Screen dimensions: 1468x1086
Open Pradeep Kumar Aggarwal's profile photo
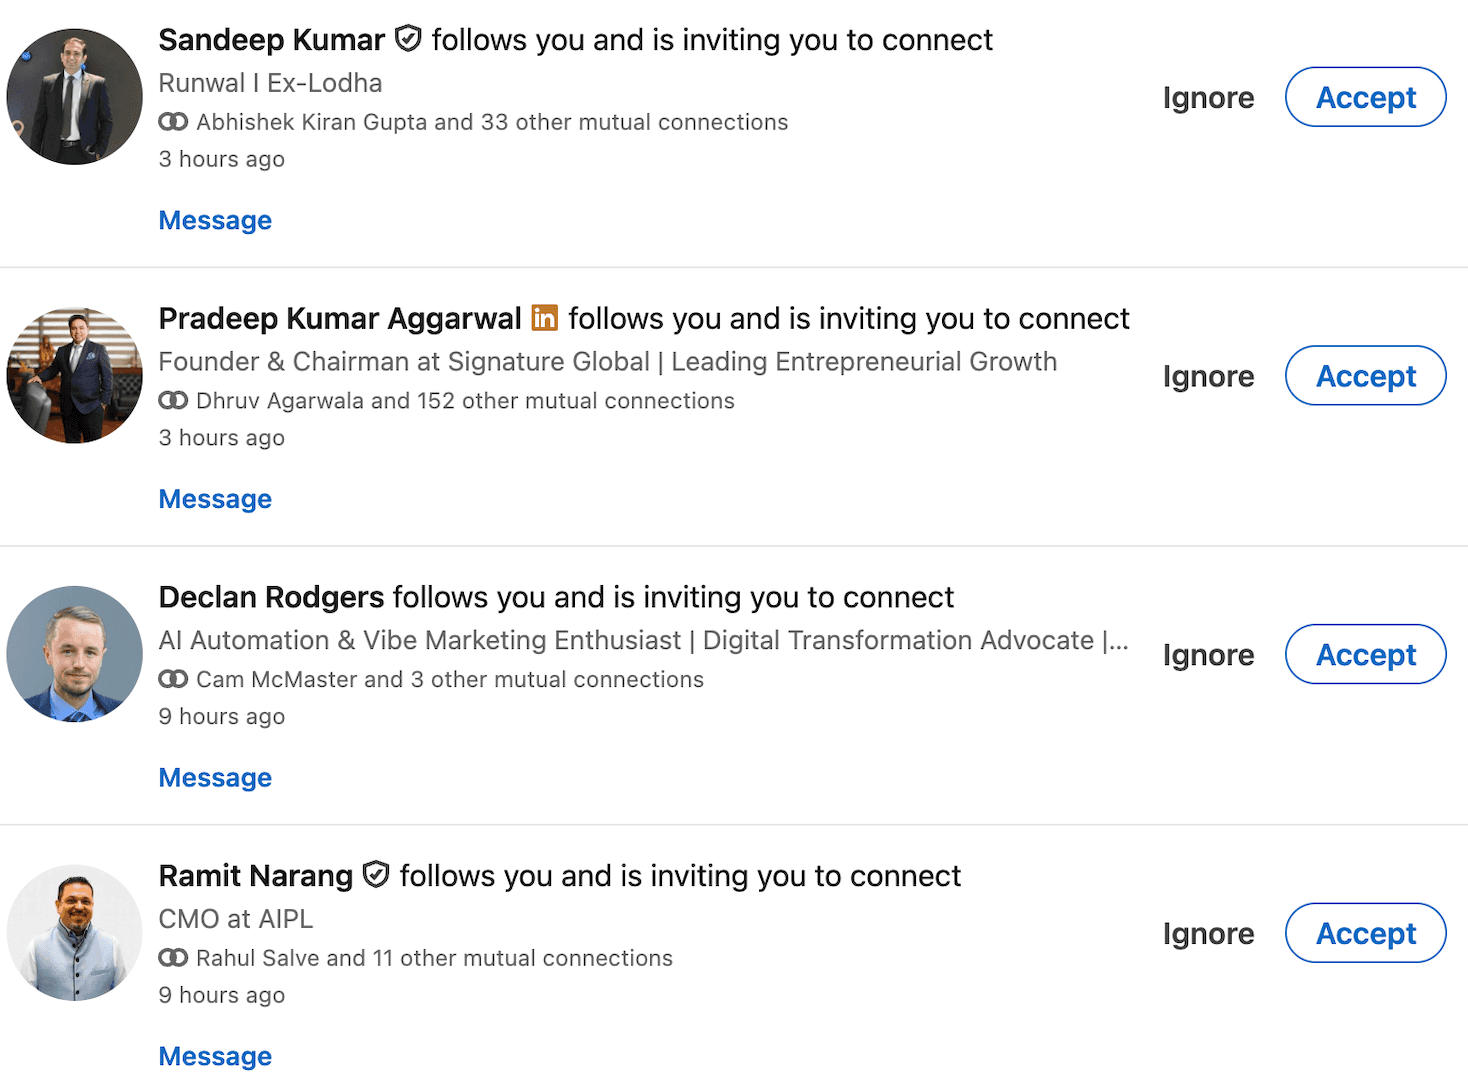click(x=74, y=375)
